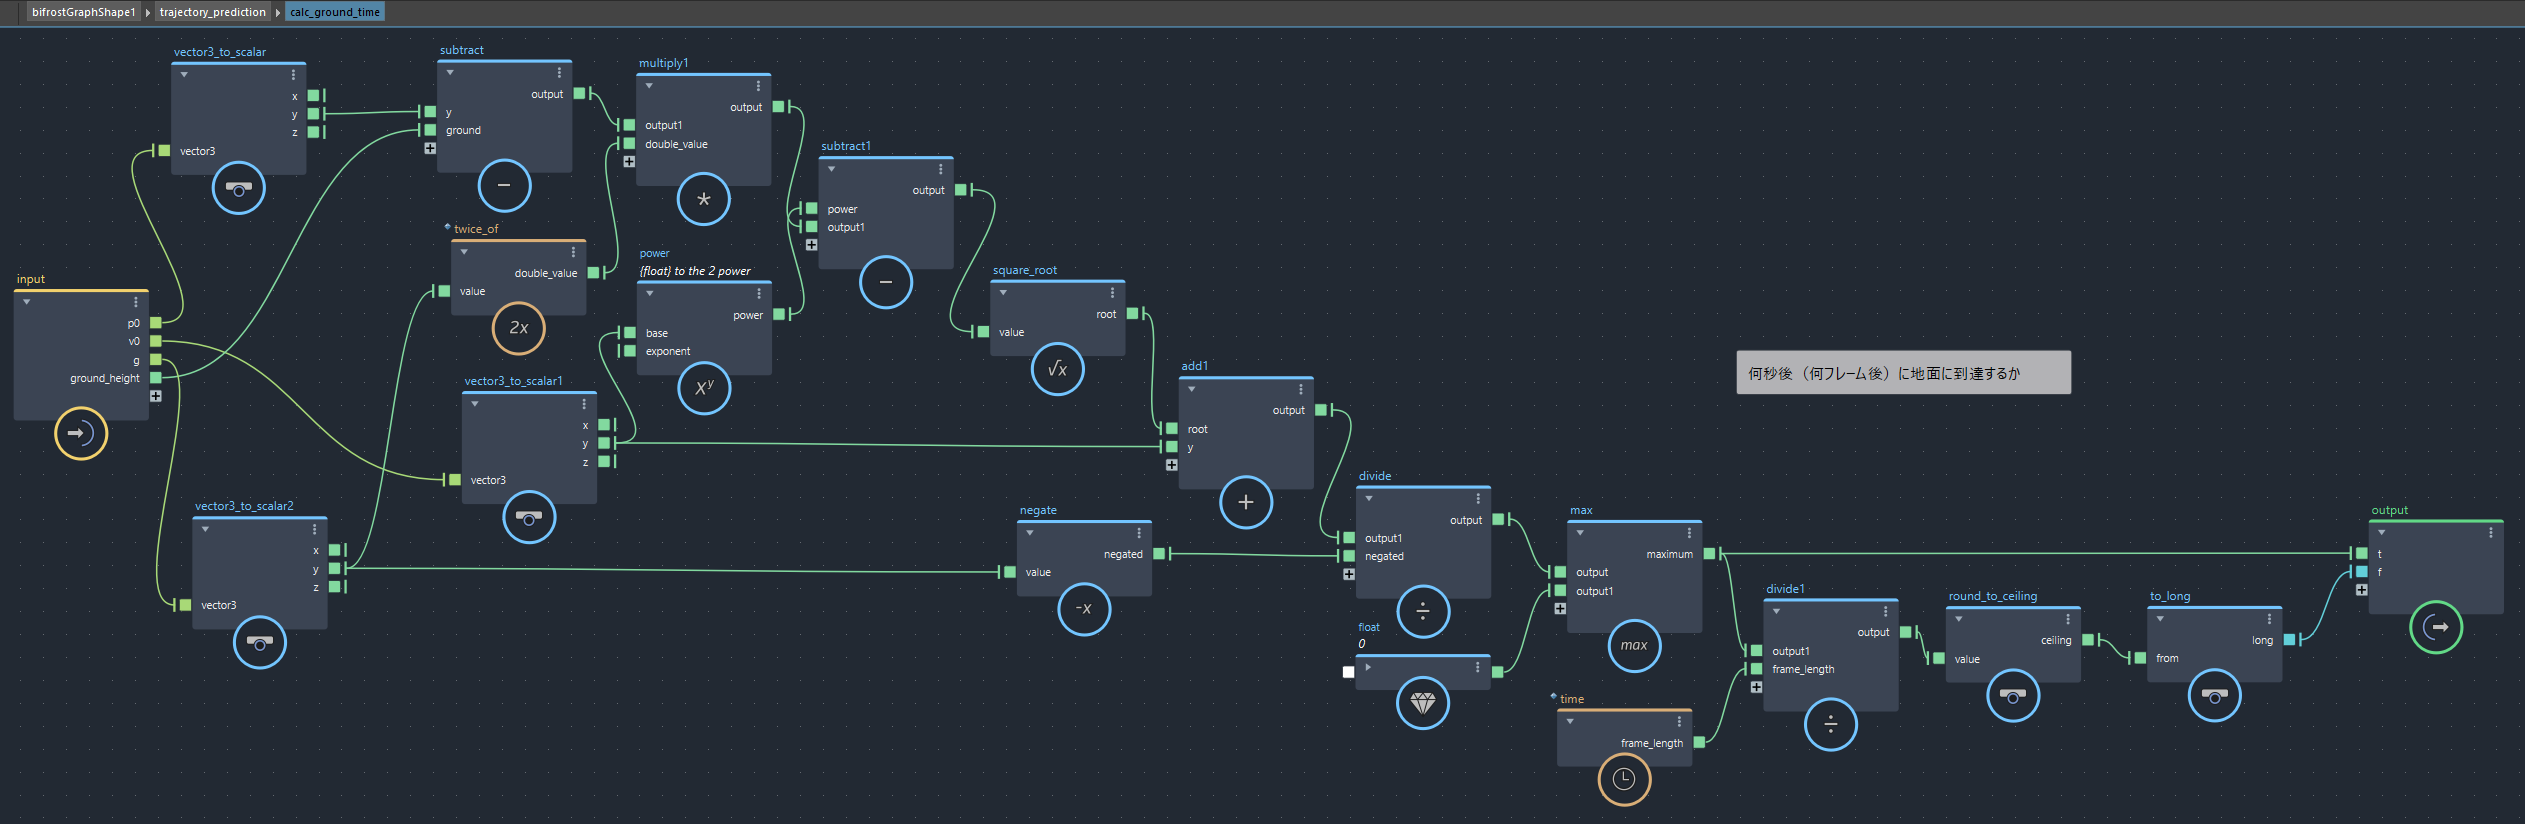Click the negate -x node icon

tap(1083, 609)
